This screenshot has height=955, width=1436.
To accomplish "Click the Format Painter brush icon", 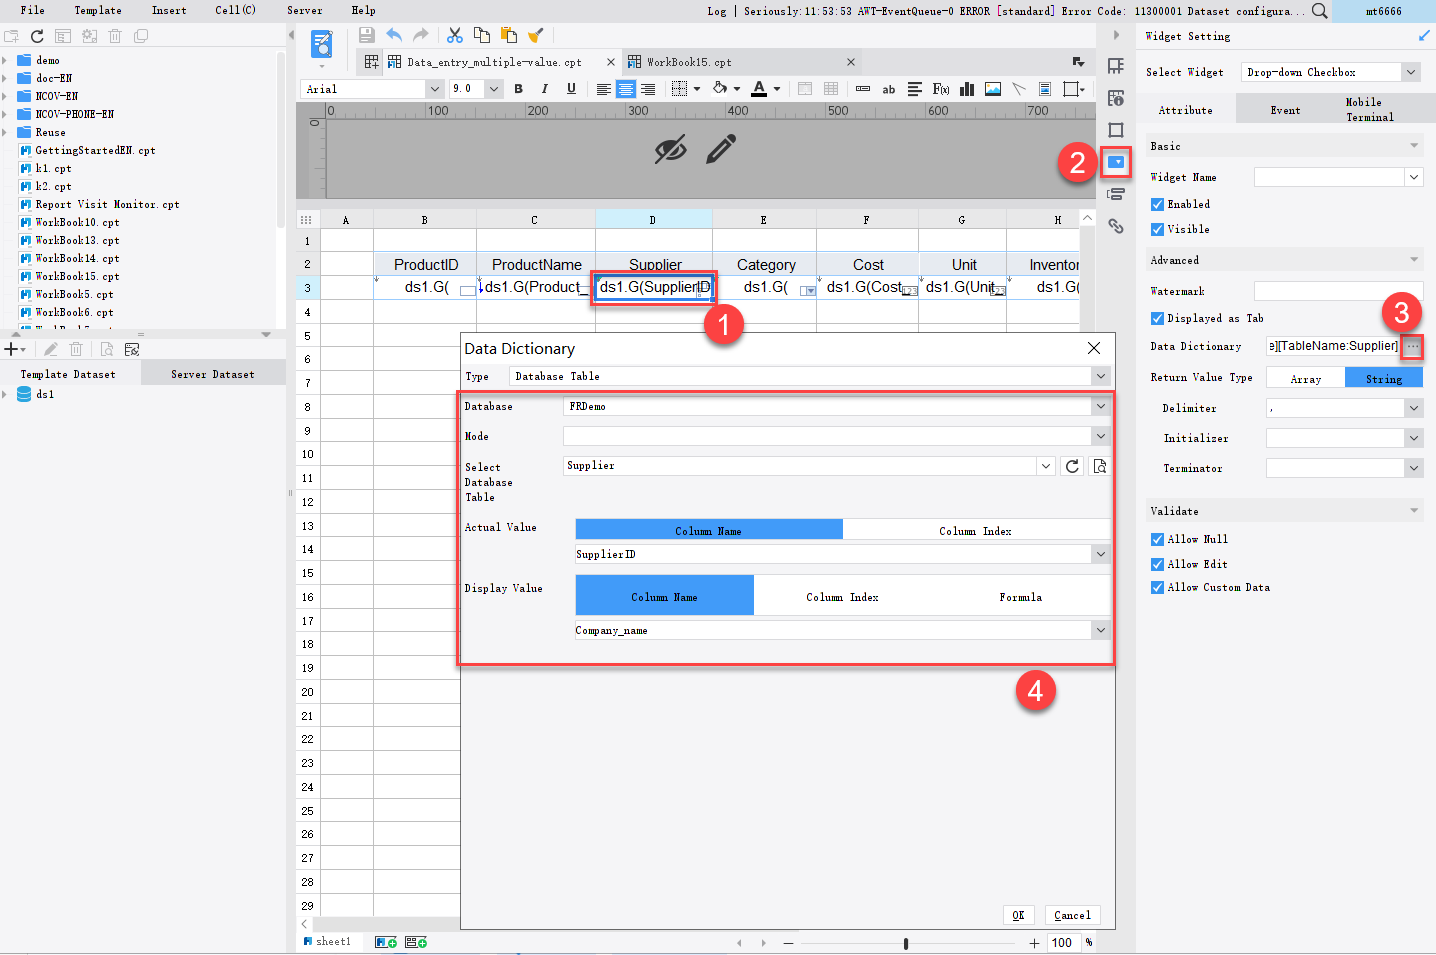I will coord(536,35).
